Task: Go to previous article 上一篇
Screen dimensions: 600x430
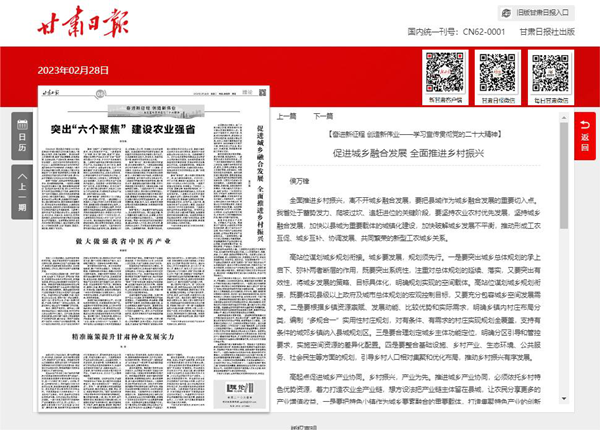Action: [x=287, y=116]
